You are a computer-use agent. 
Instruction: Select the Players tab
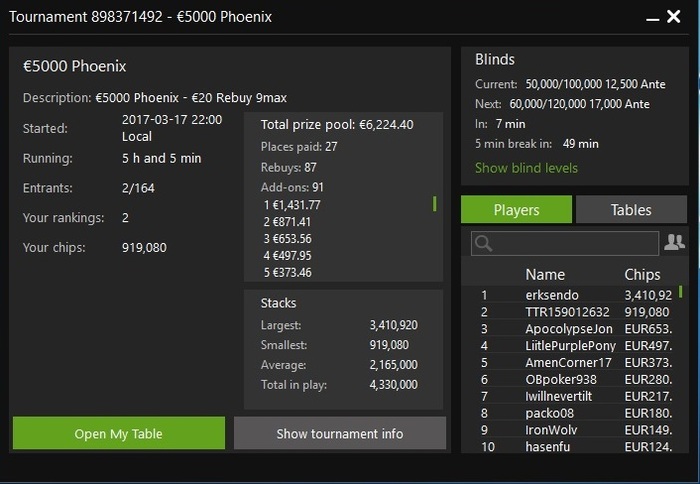516,209
